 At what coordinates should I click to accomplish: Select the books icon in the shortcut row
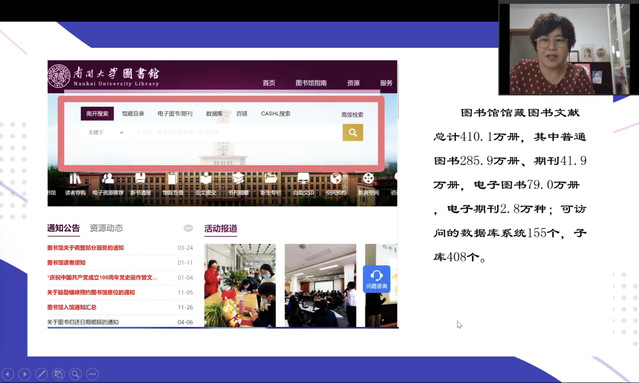point(75,178)
